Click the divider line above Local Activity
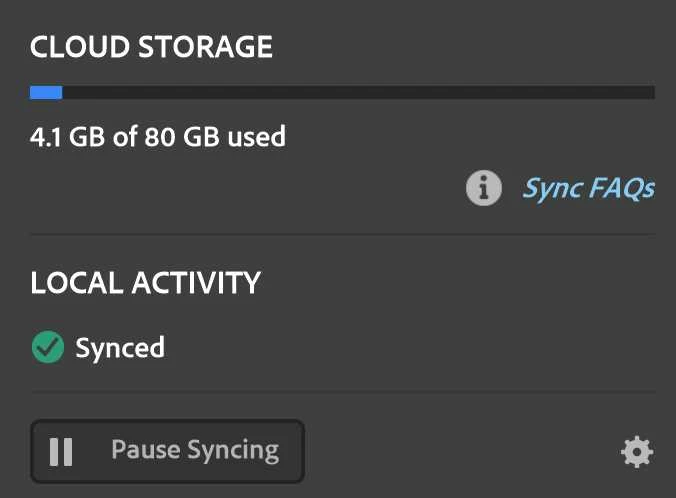This screenshot has width=676, height=498. (x=342, y=235)
